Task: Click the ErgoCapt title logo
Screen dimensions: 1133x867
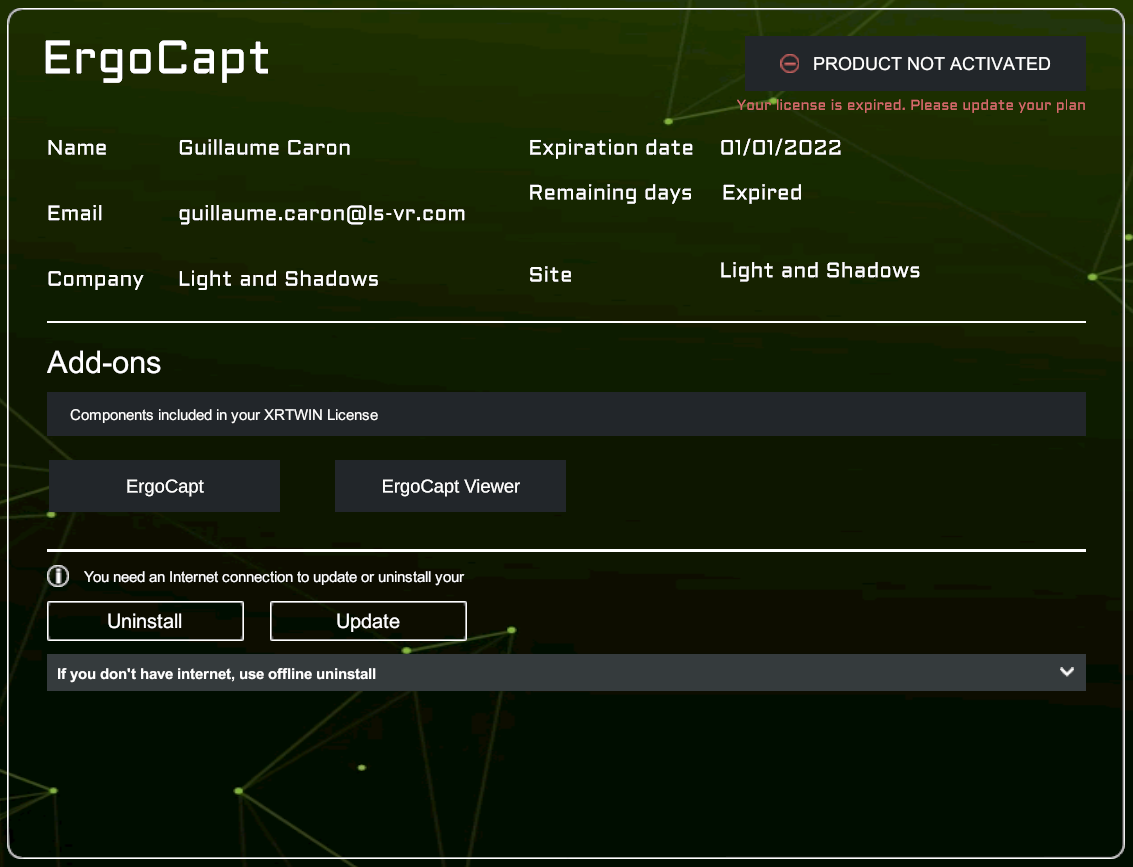Action: [x=157, y=59]
